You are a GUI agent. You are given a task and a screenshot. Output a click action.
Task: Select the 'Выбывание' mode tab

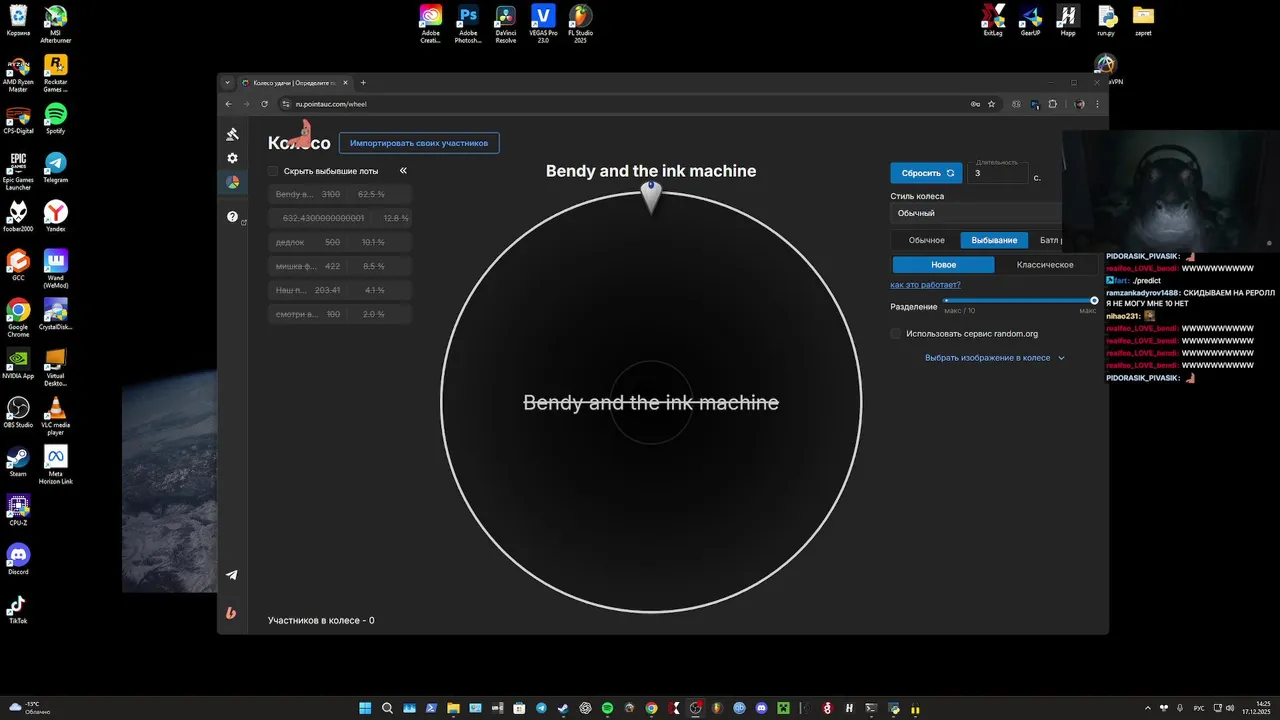[994, 240]
